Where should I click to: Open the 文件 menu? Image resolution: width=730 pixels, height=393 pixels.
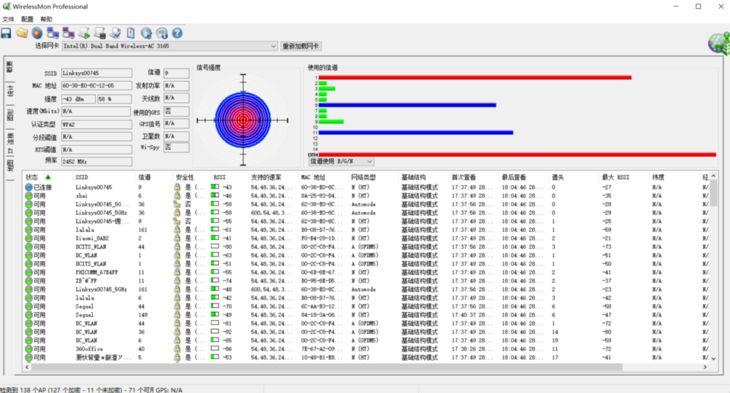8,19
